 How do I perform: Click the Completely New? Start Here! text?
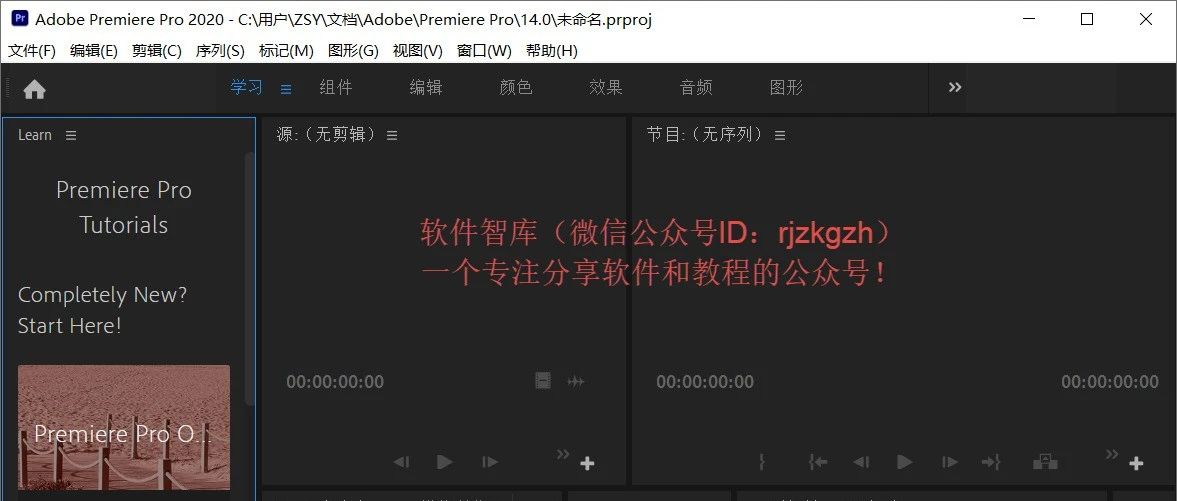coord(102,310)
